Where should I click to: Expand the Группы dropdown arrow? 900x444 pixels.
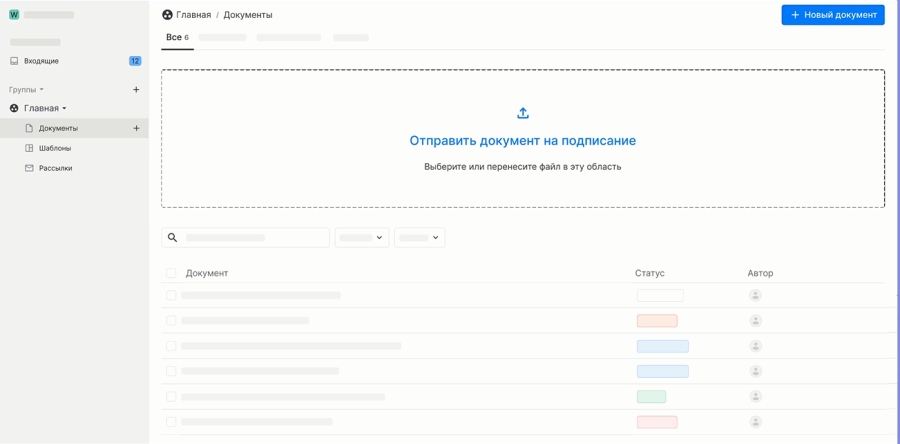[41, 90]
